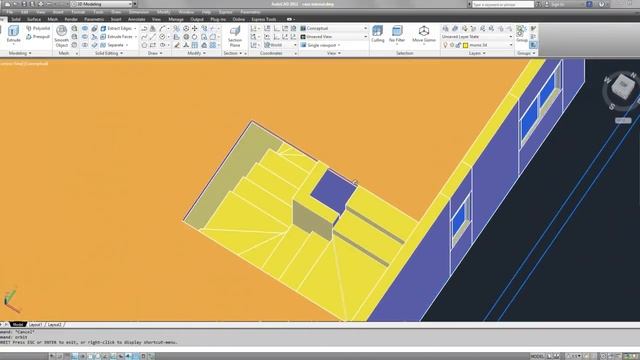
Task: Switch to the Mesh ribbon tab
Action: pos(52,19)
